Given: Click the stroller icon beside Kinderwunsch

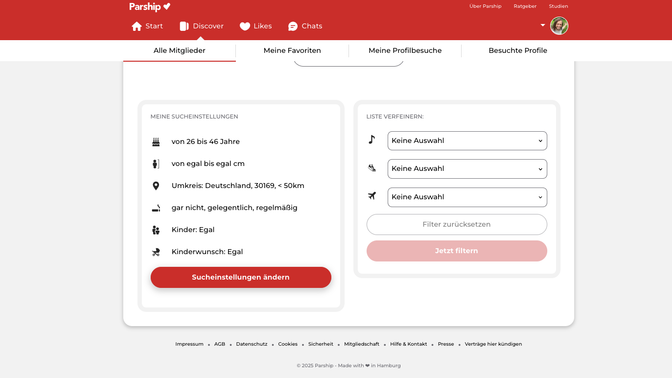Looking at the screenshot, I should pyautogui.click(x=156, y=252).
